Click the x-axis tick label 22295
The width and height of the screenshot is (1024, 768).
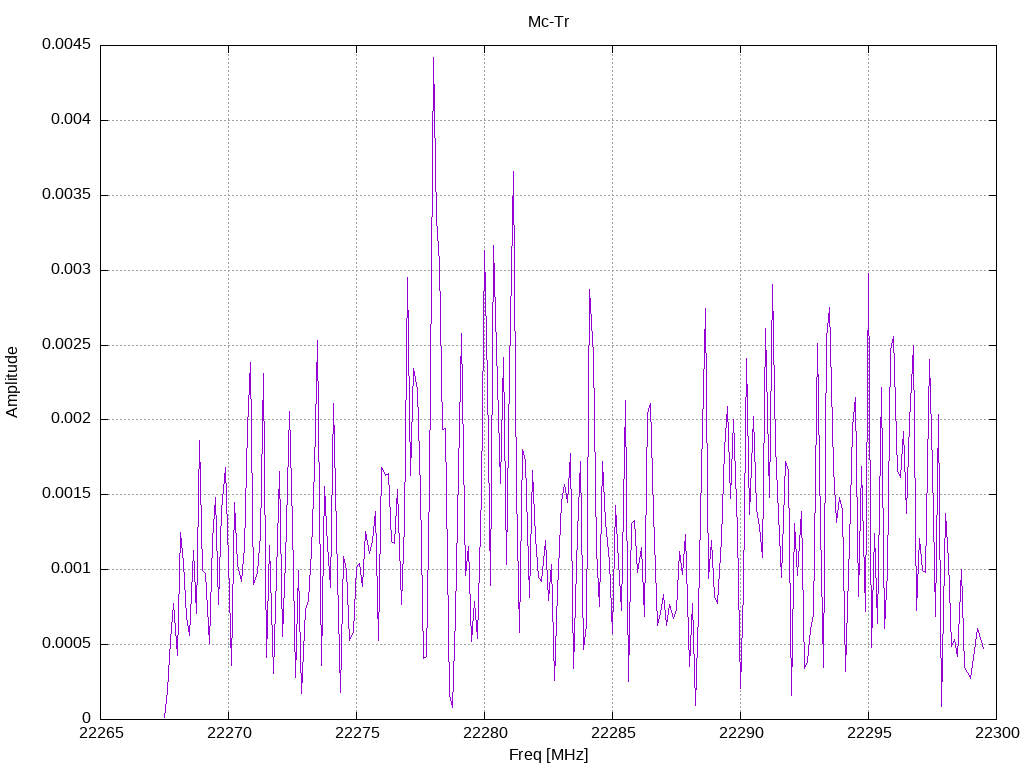click(x=869, y=733)
